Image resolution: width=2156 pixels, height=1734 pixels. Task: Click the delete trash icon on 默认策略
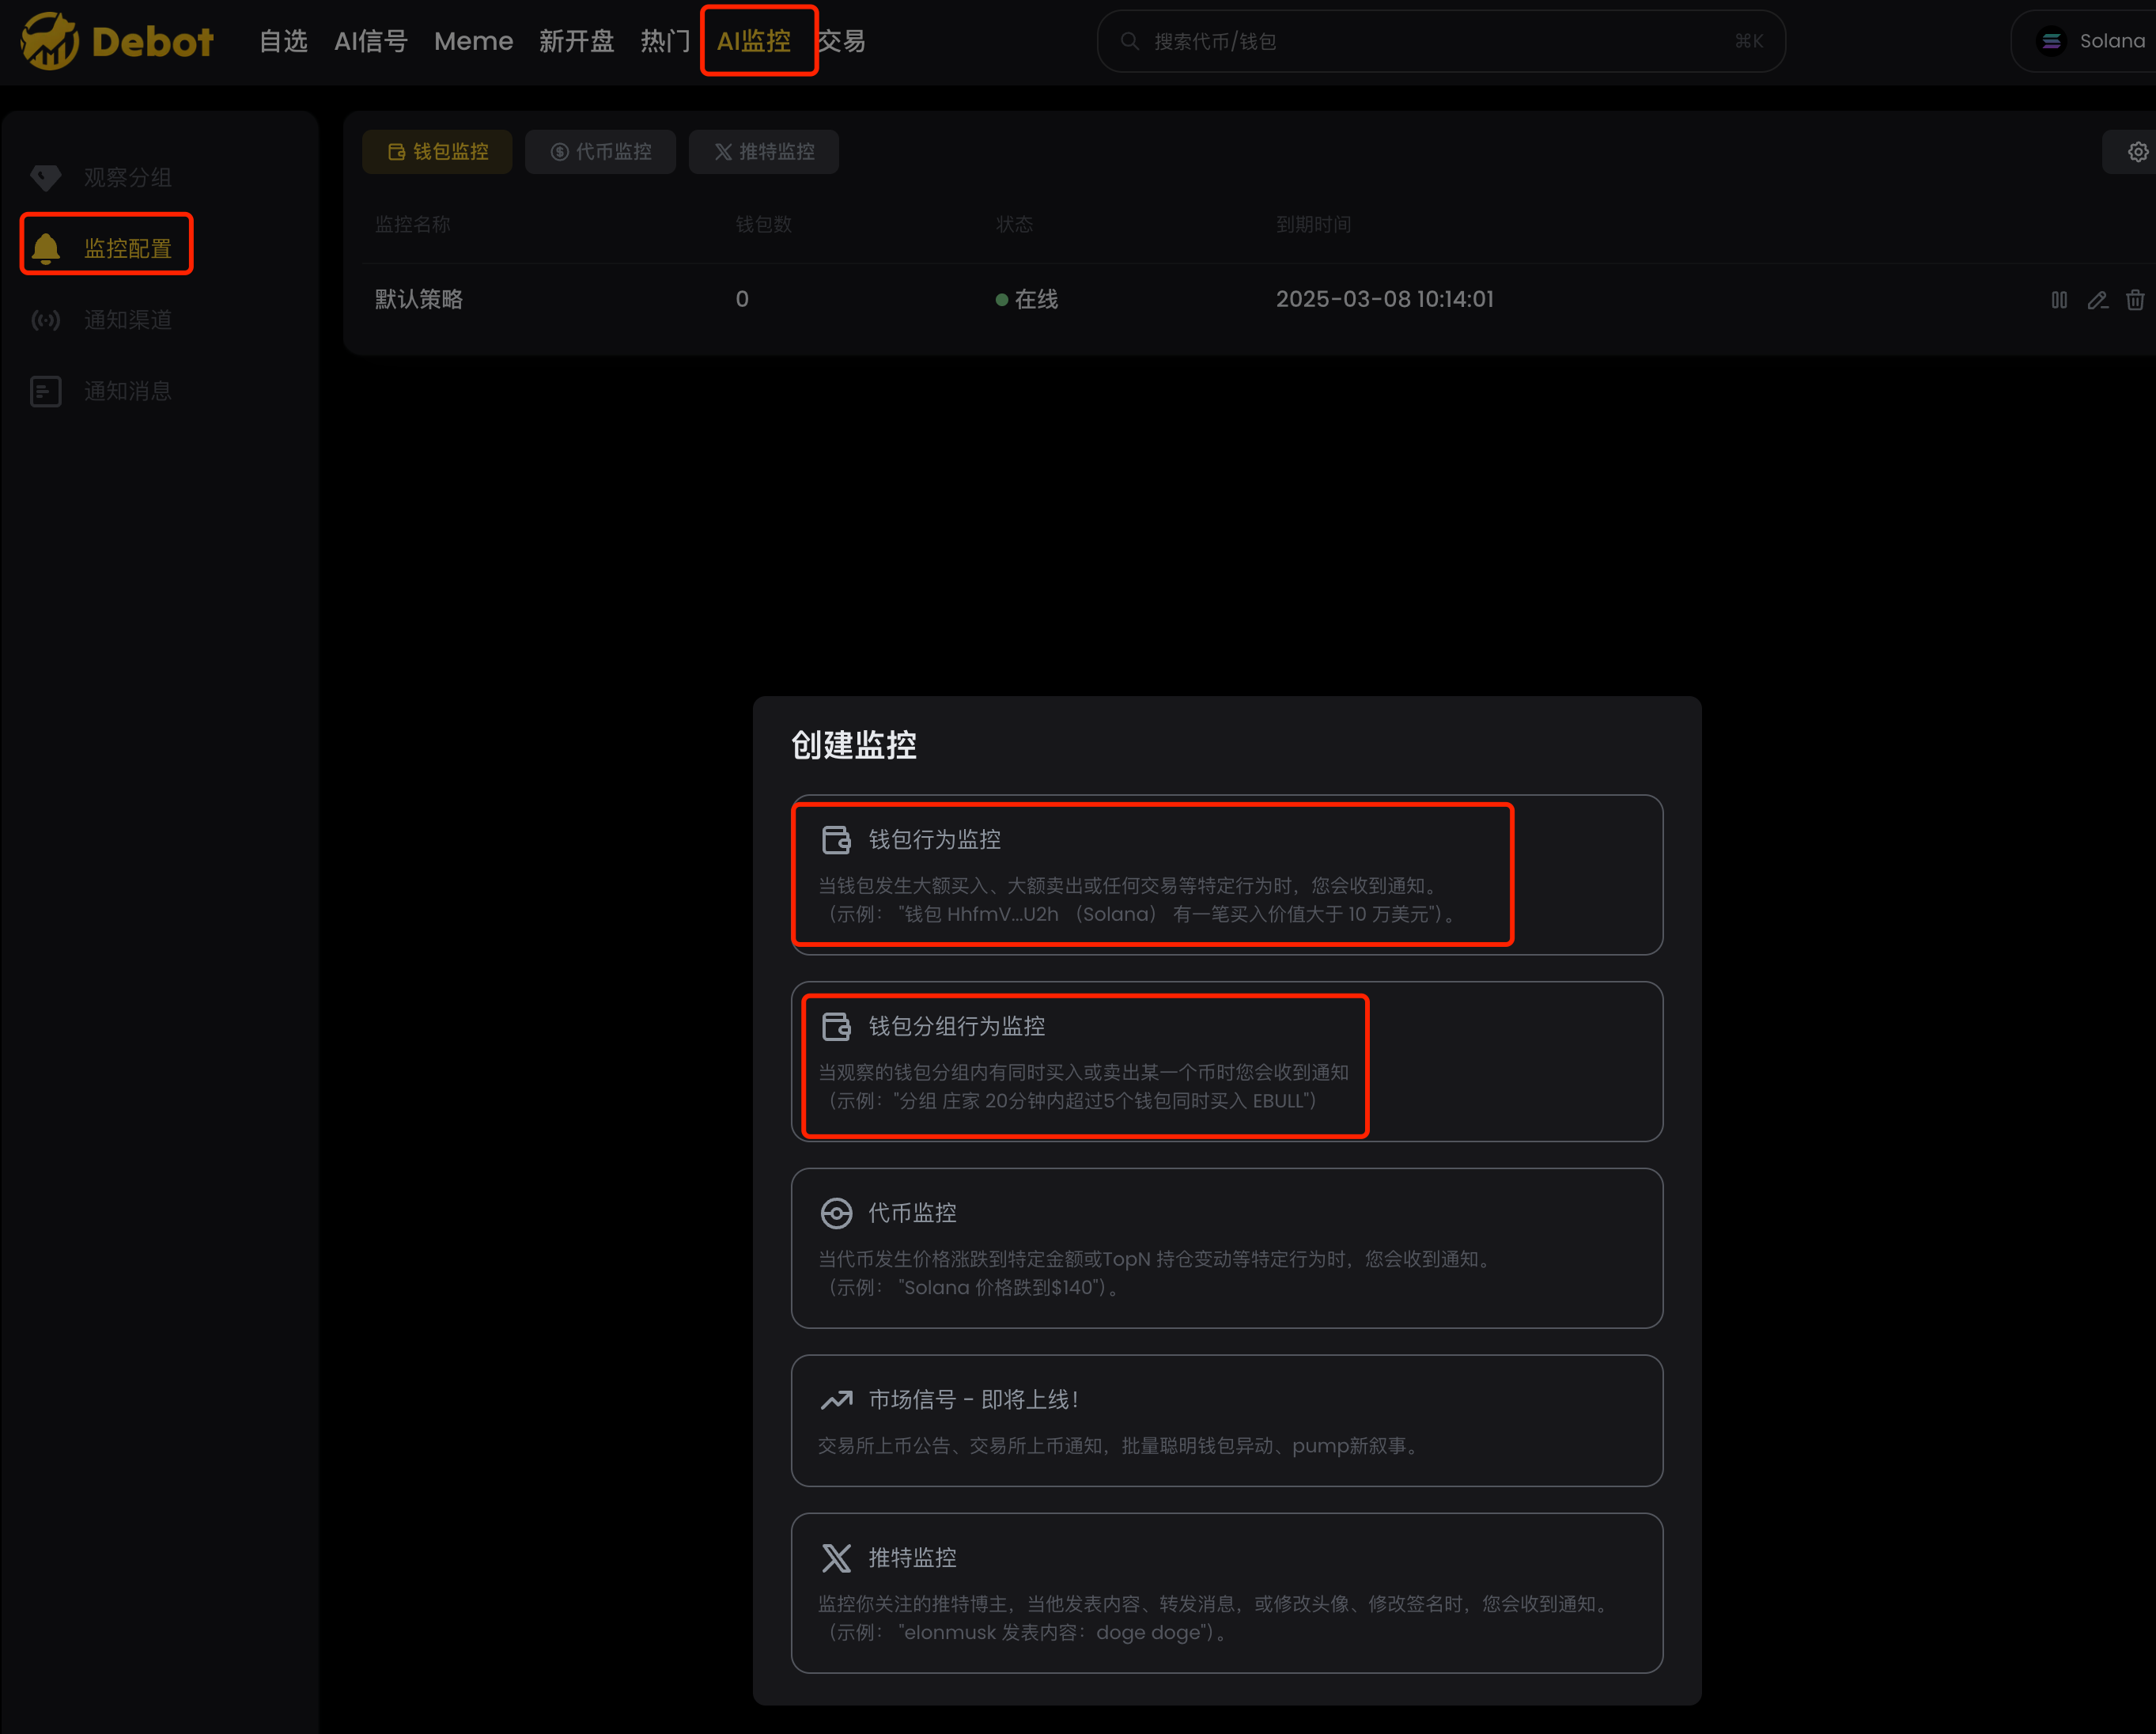2135,299
